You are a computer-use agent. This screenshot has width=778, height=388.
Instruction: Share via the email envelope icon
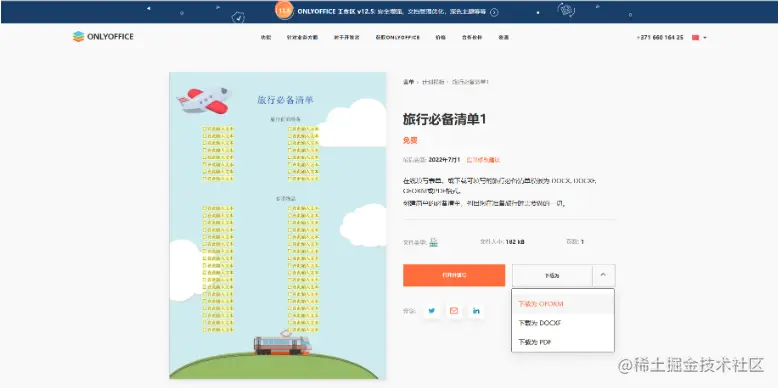click(x=454, y=311)
